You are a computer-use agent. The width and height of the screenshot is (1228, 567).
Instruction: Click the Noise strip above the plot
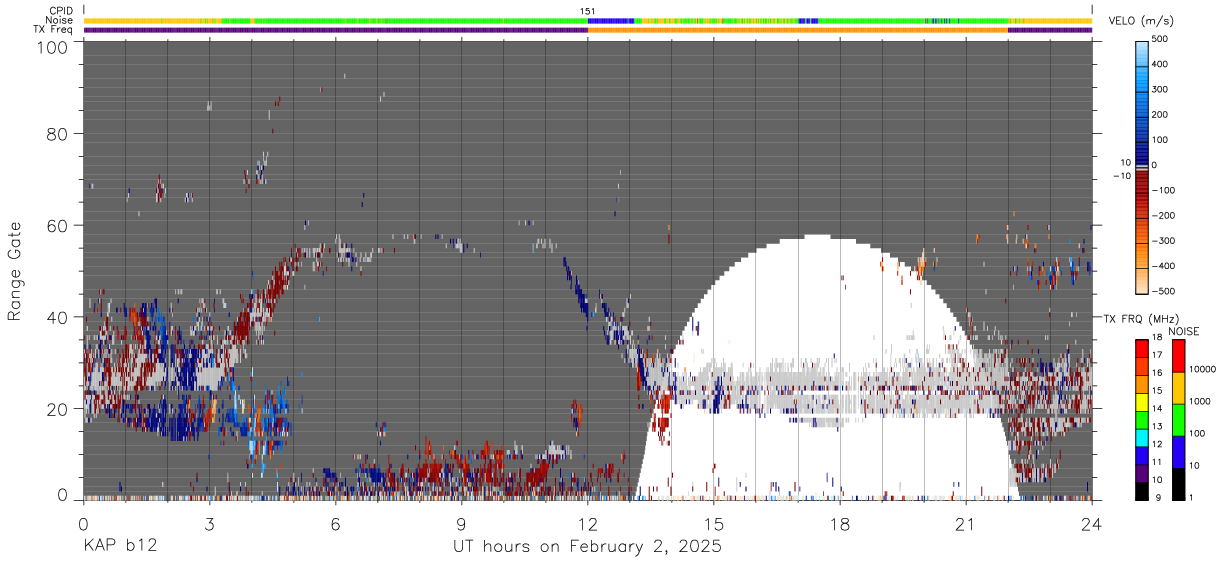588,20
